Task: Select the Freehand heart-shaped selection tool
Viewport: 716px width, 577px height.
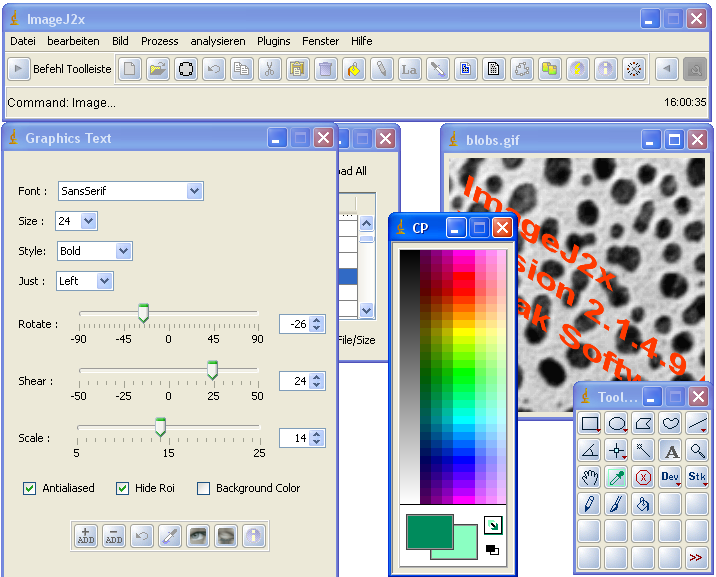Action: [x=670, y=424]
